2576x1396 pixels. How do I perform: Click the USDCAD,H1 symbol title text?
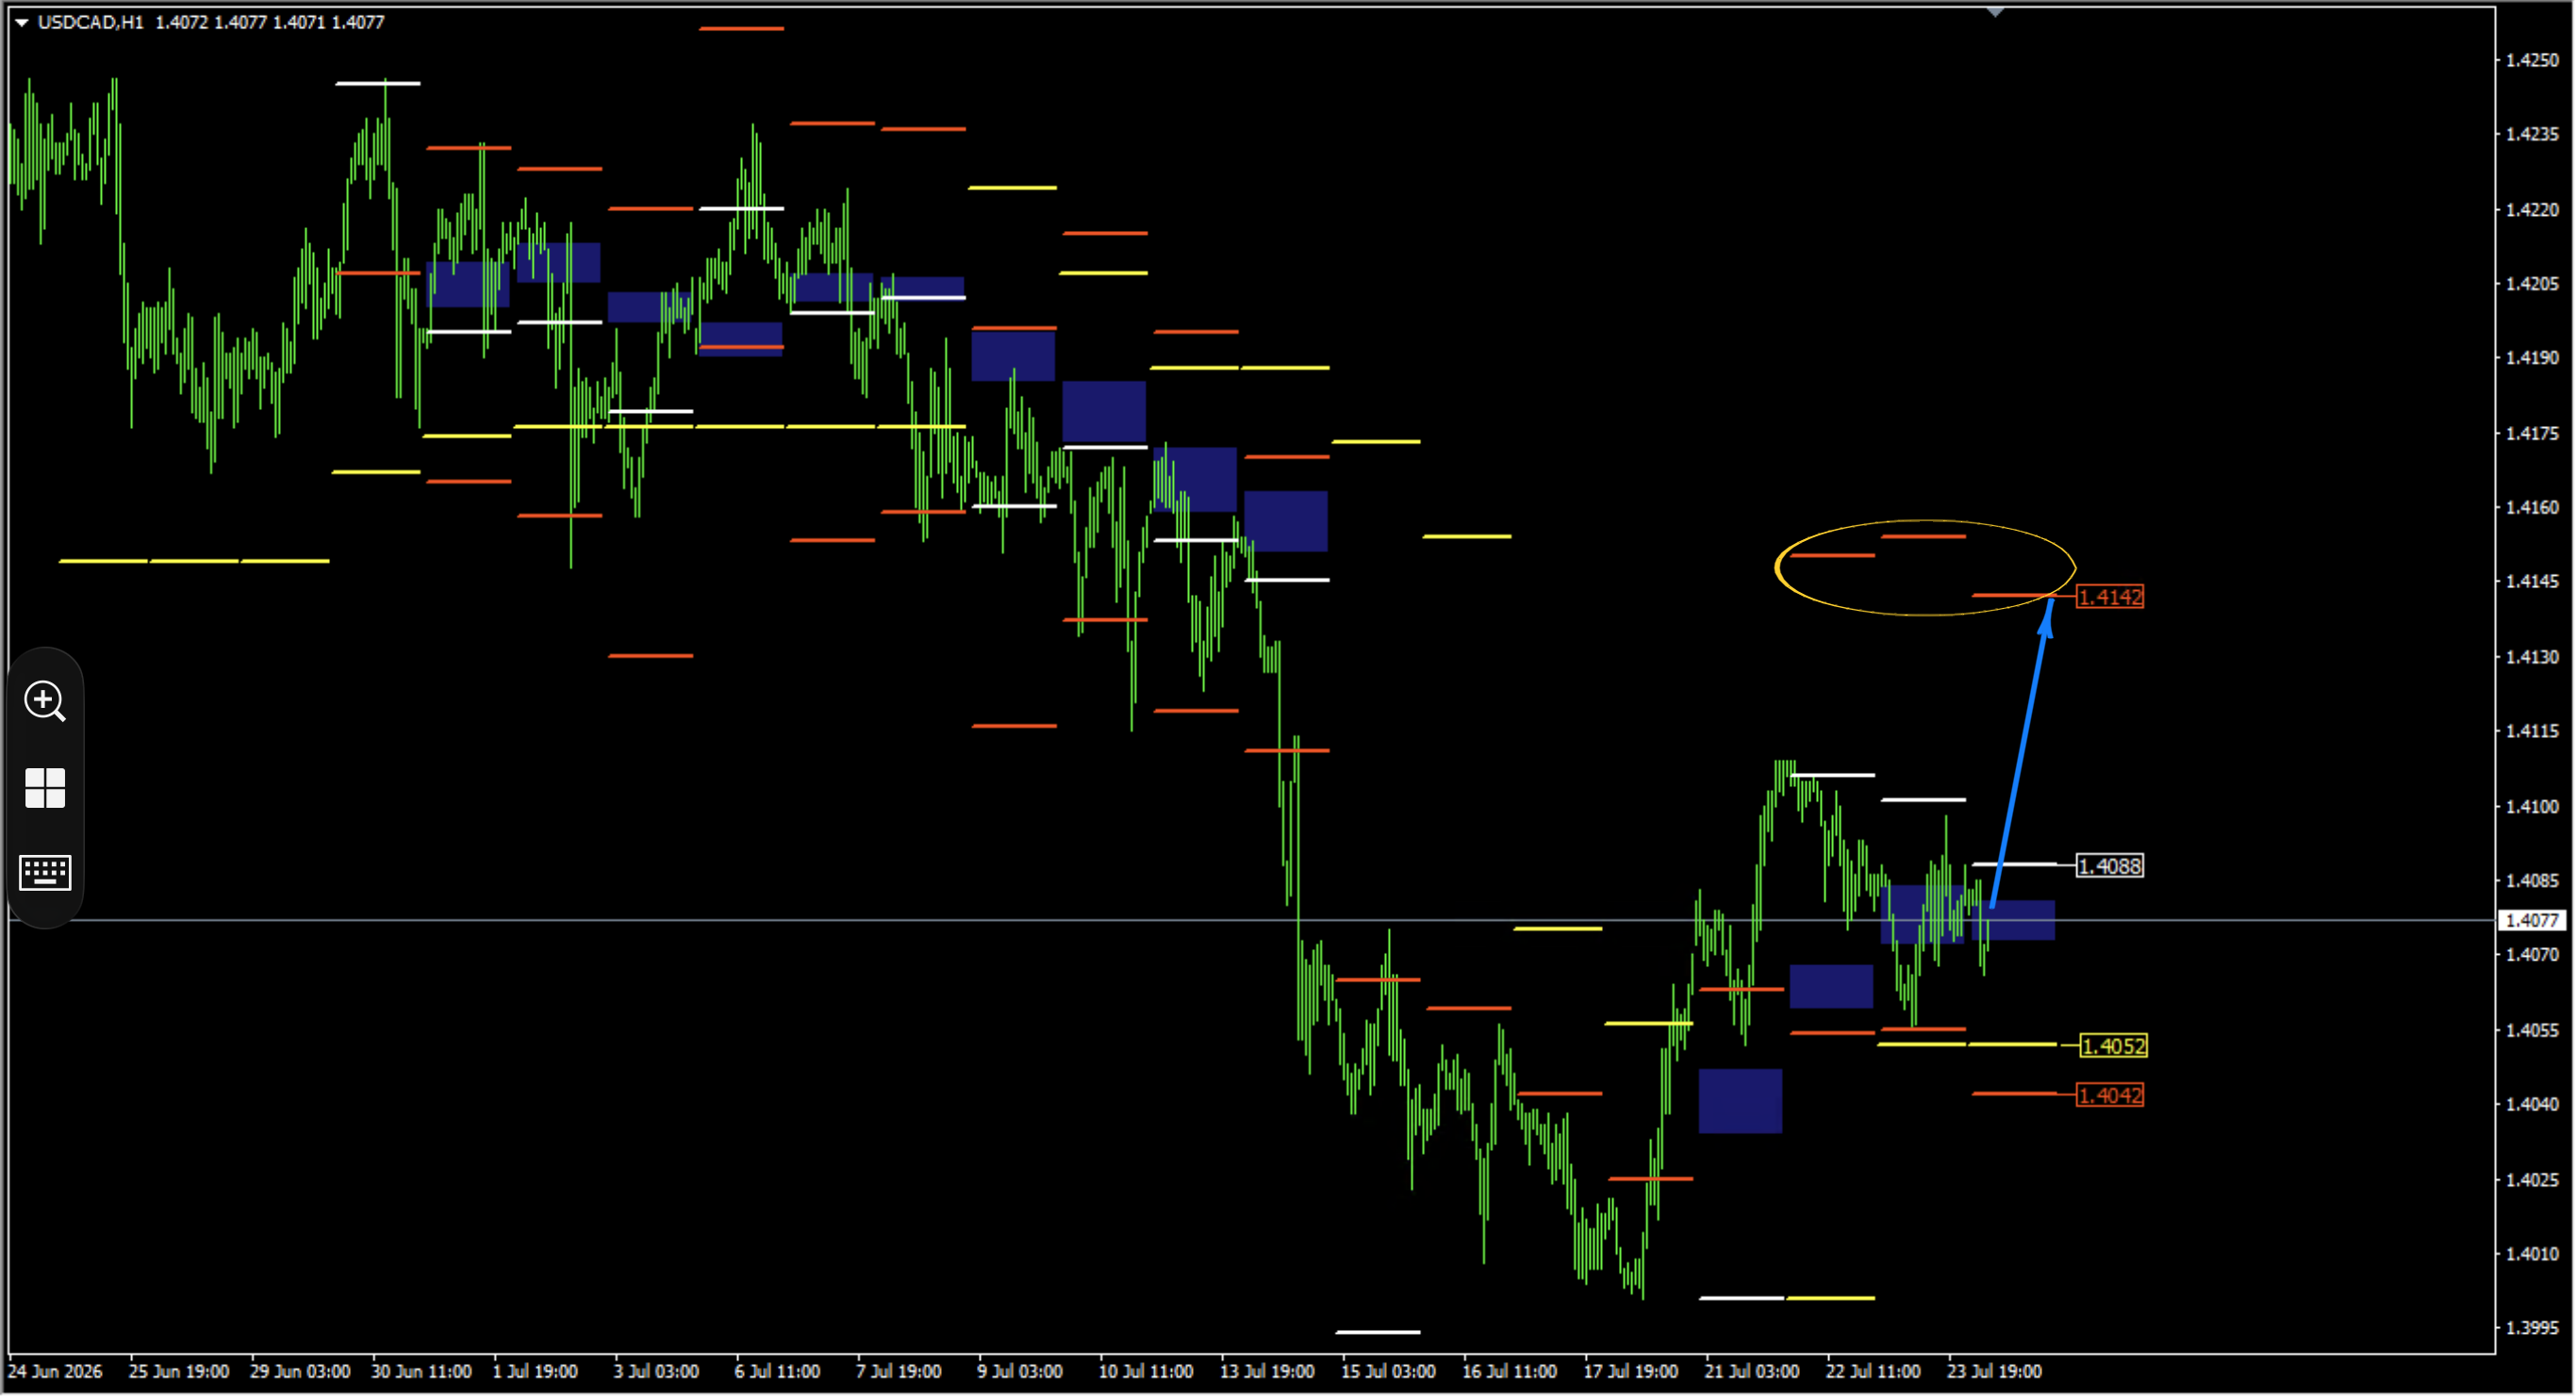pyautogui.click(x=91, y=22)
